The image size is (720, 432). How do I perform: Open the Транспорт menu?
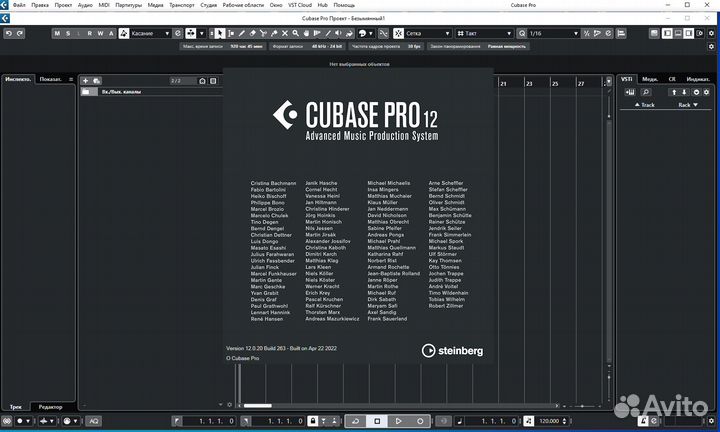[x=182, y=5]
